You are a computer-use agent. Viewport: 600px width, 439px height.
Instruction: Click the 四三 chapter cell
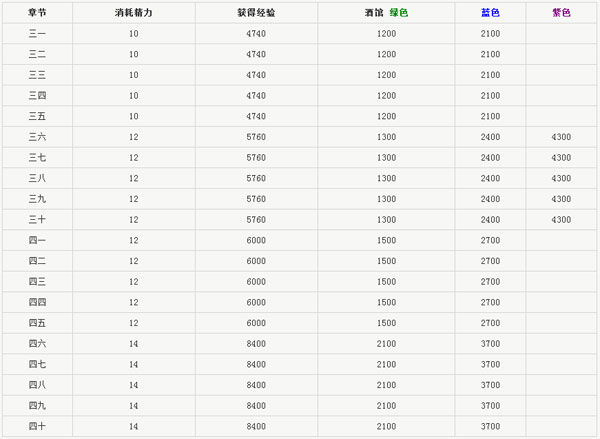point(38,281)
